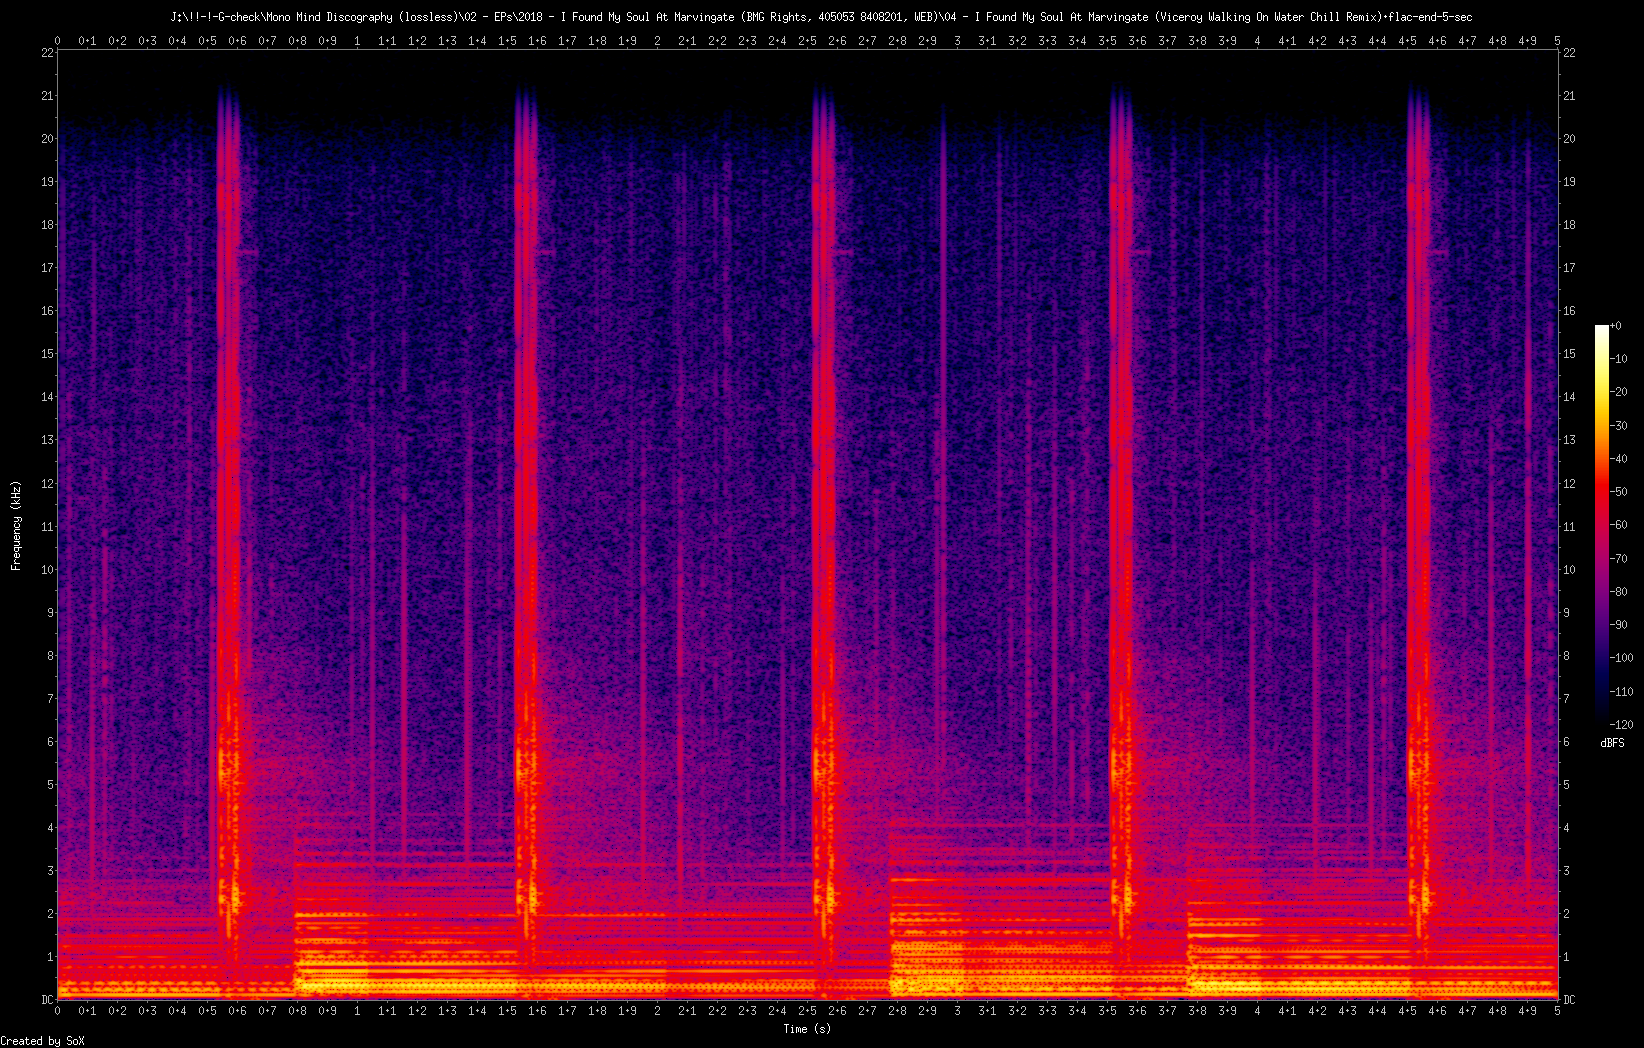Click the "2" label on the top time axis
This screenshot has width=1644, height=1048.
pos(658,41)
